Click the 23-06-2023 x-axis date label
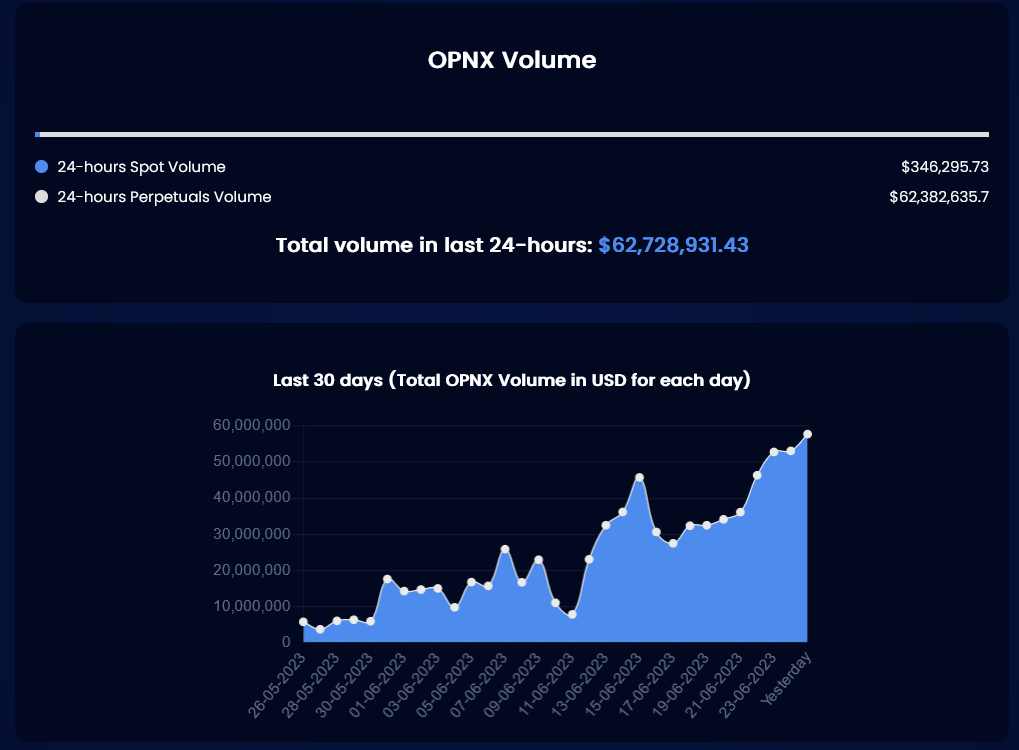The width and height of the screenshot is (1019, 750). pyautogui.click(x=747, y=686)
